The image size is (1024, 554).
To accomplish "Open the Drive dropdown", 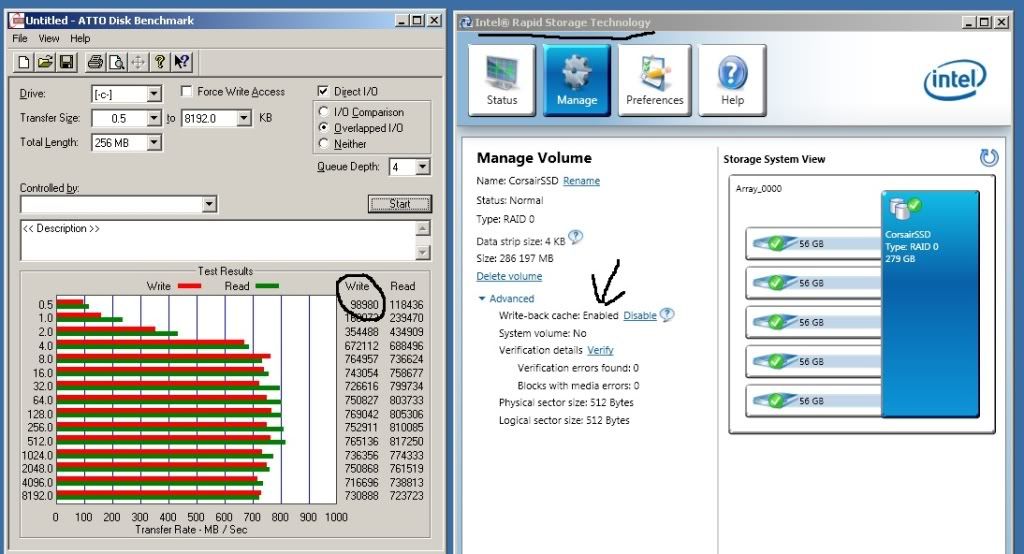I will point(154,94).
